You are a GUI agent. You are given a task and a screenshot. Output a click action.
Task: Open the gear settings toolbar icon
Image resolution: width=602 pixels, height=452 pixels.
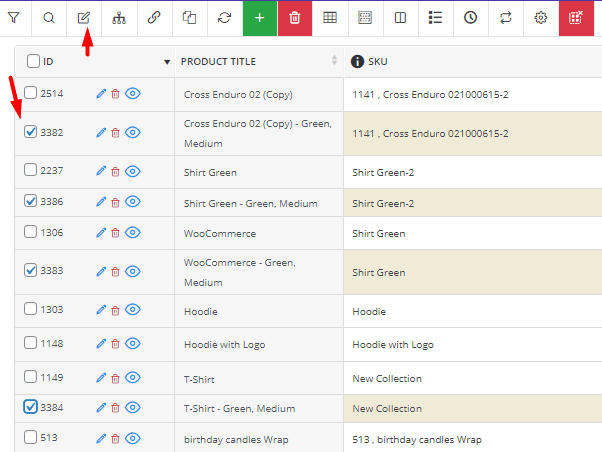[x=541, y=18]
